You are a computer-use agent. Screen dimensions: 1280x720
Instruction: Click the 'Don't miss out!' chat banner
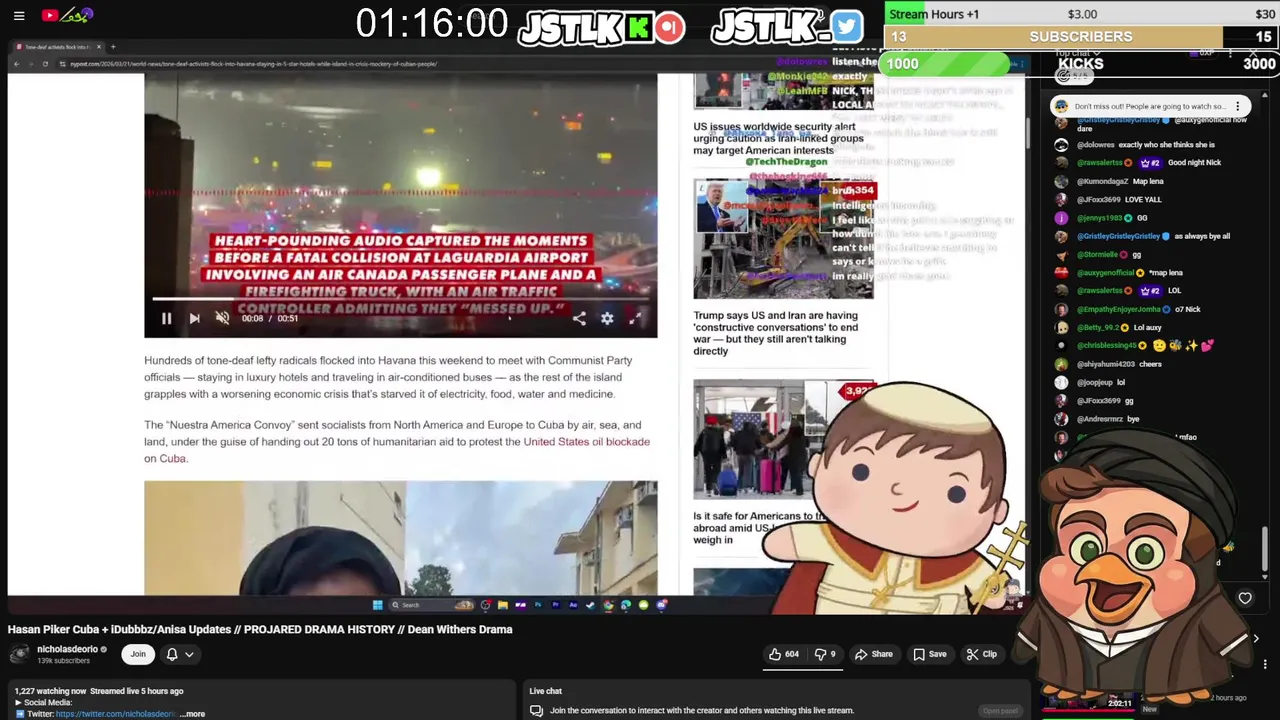pyautogui.click(x=1148, y=106)
